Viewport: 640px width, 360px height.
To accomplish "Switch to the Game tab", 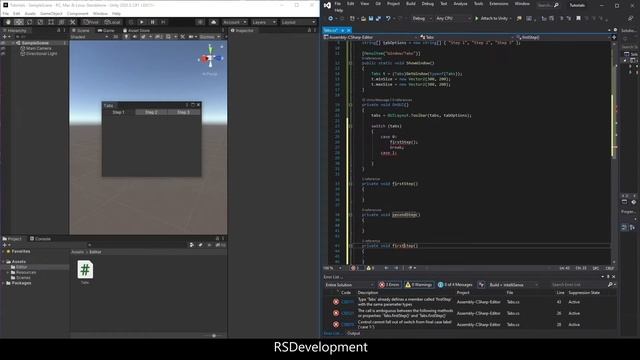I will click(106, 31).
